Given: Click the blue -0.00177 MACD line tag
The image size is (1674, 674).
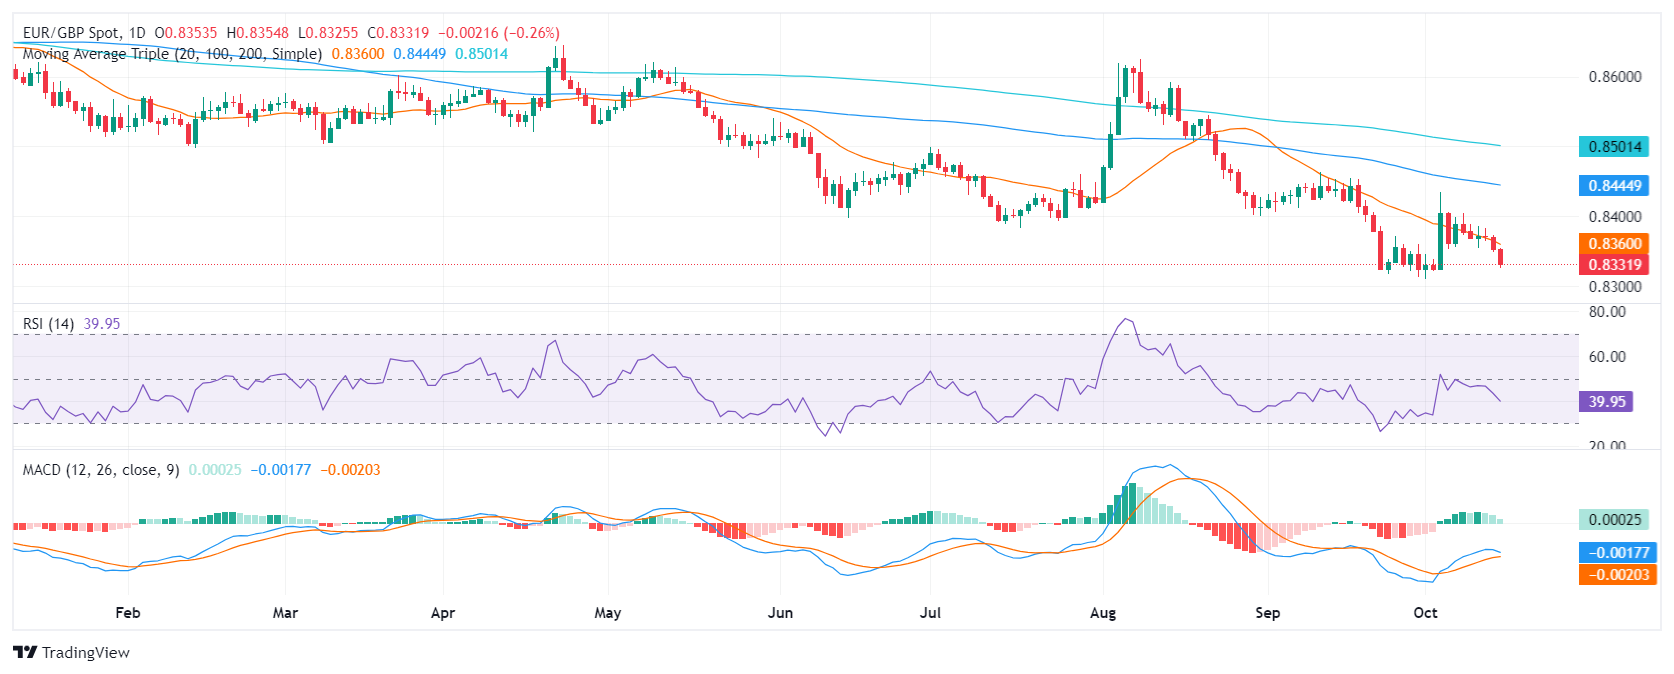Looking at the screenshot, I should 1615,553.
